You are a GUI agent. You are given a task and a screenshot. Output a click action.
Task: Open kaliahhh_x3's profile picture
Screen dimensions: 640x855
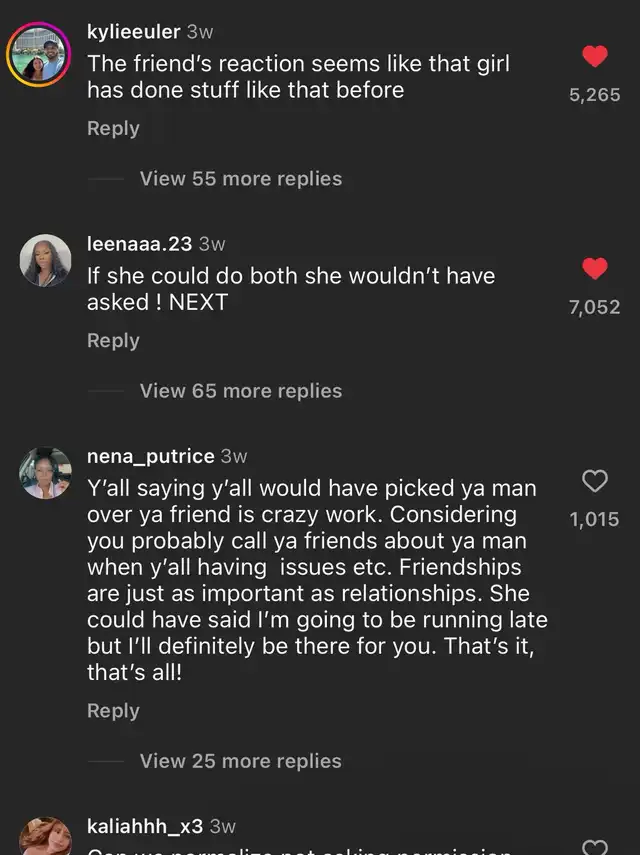(x=45, y=837)
